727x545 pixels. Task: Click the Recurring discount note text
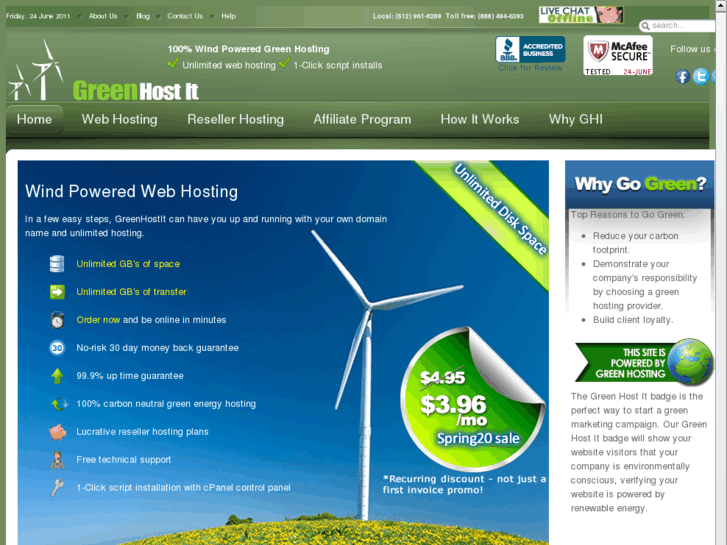pyautogui.click(x=464, y=484)
